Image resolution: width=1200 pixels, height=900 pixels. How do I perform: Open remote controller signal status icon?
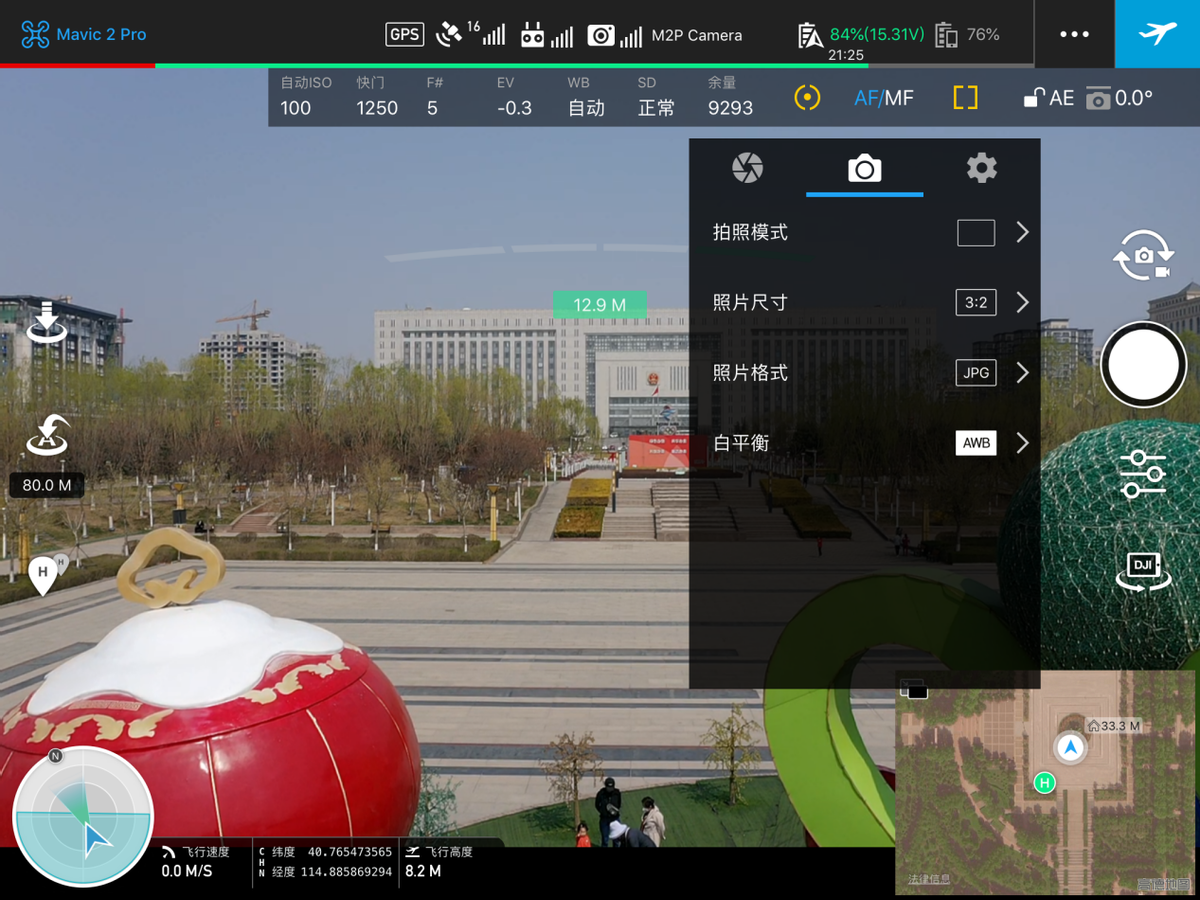547,36
